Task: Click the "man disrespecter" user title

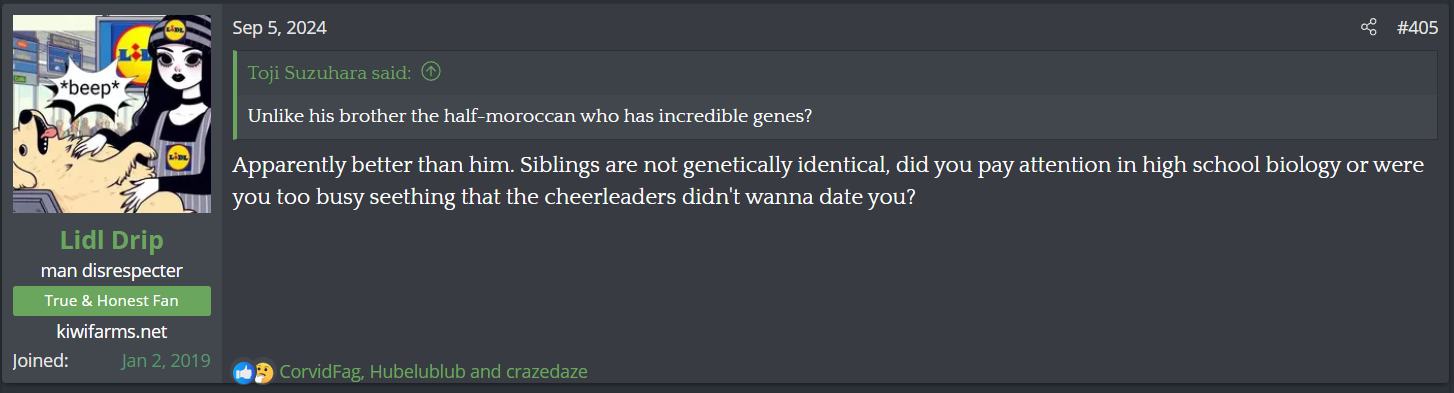Action: click(x=112, y=271)
